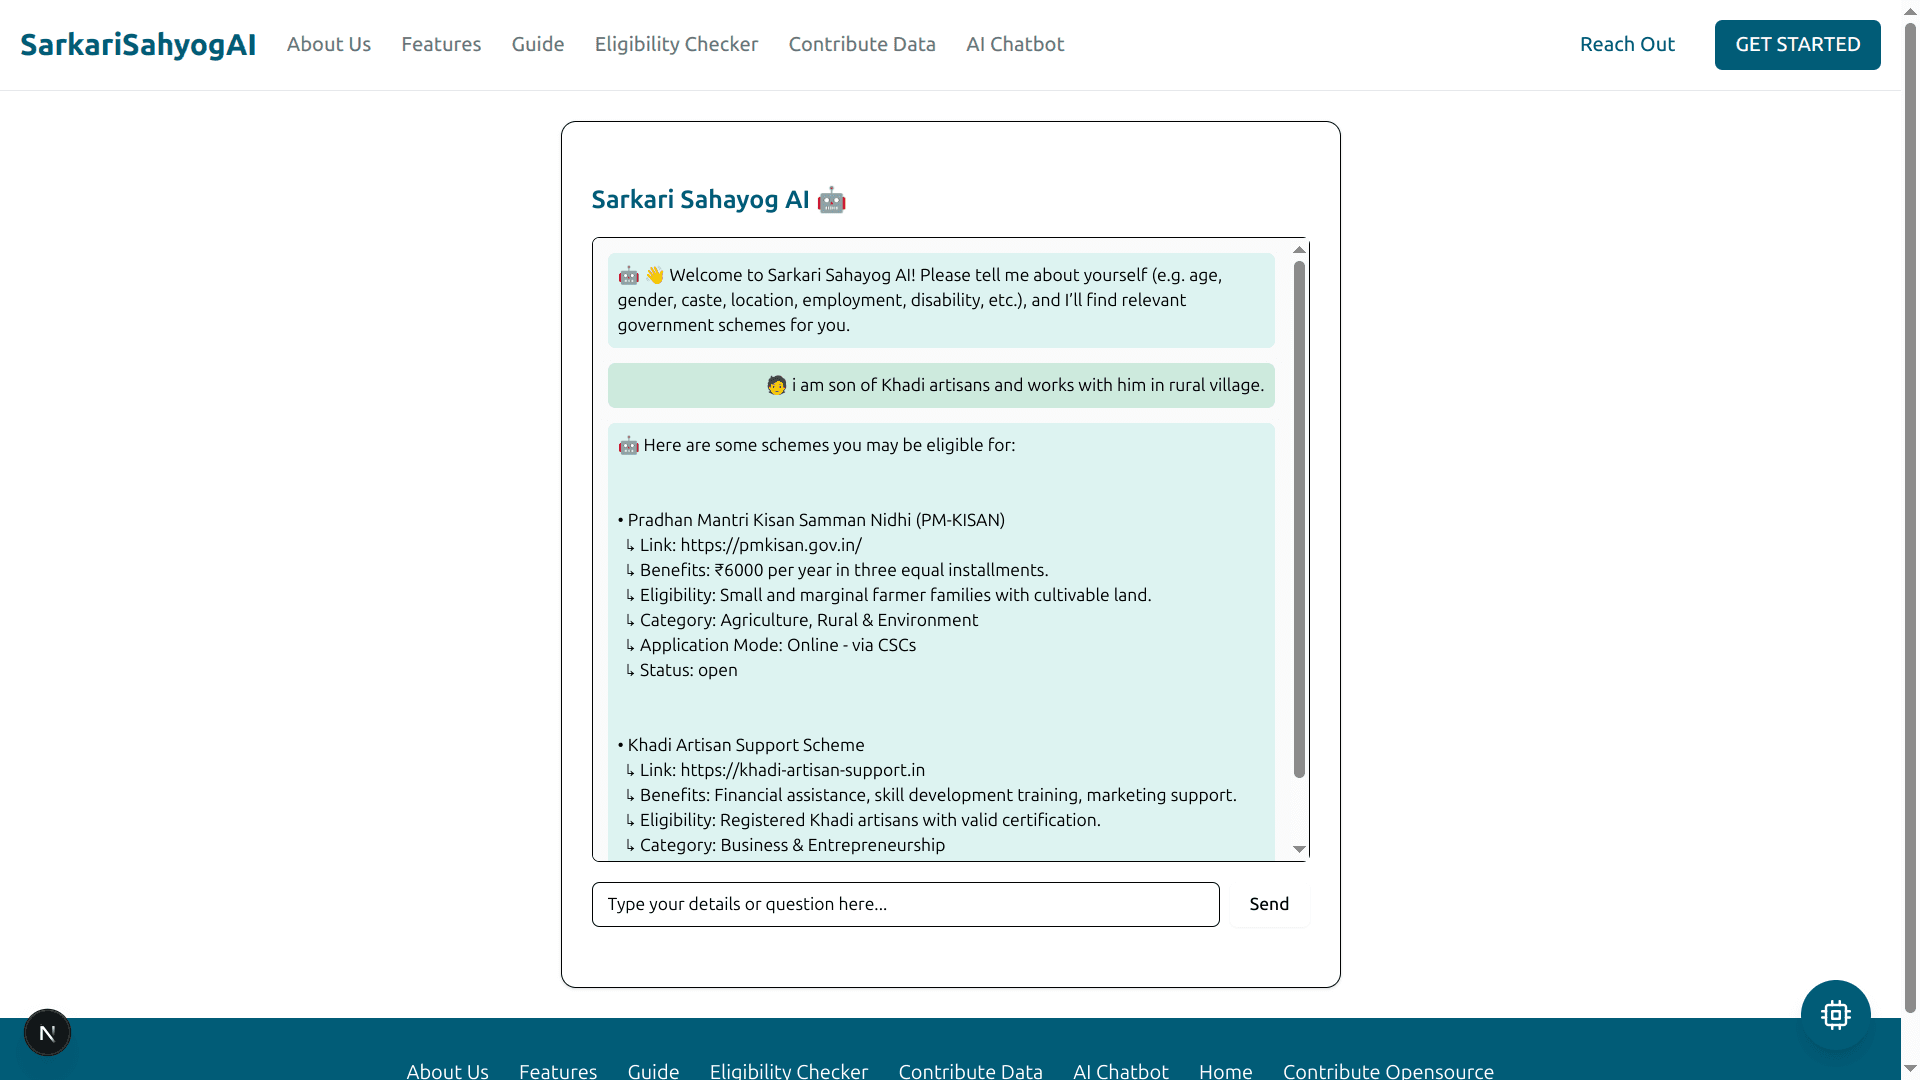Click the Home link in the footer
Screen dimensions: 1920x1080
1225,1070
